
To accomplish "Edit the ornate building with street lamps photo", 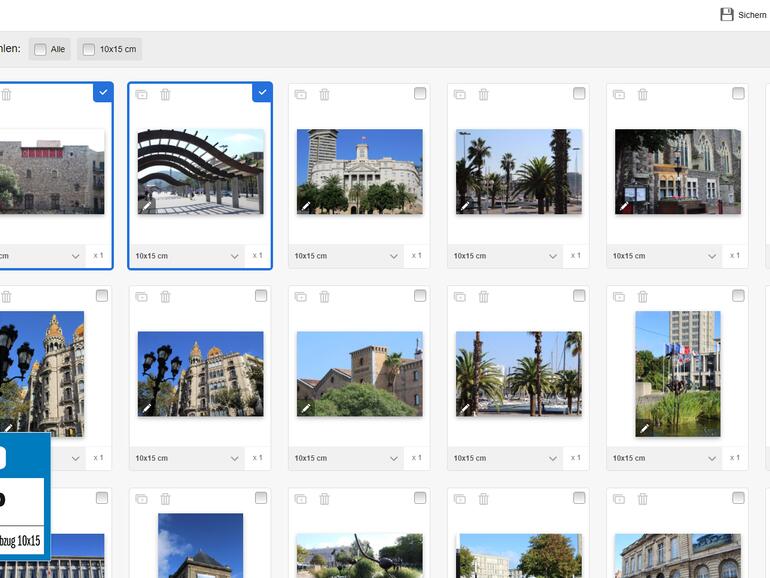I will click(x=147, y=408).
